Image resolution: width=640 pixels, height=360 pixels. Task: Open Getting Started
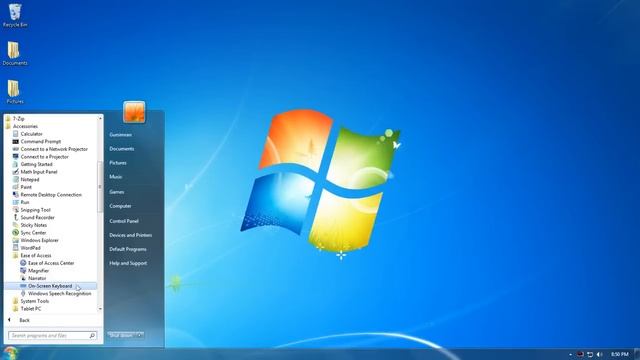pos(33,164)
